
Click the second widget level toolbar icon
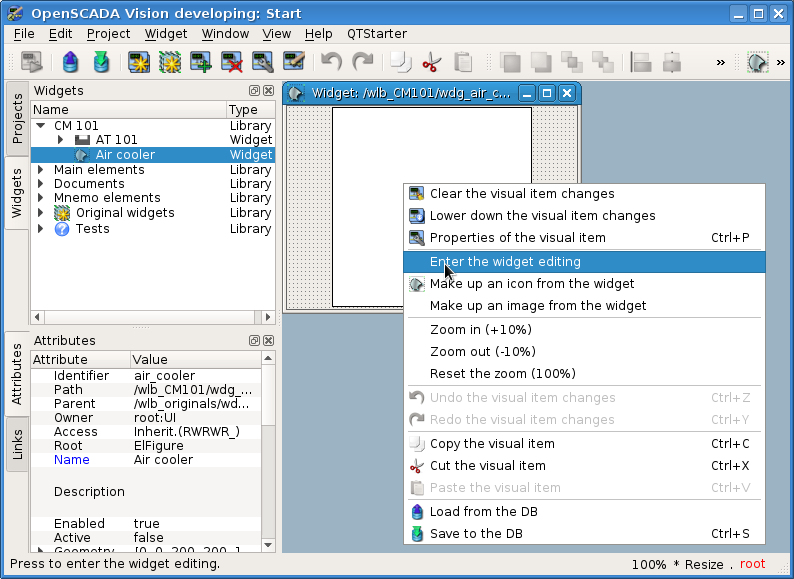click(541, 62)
